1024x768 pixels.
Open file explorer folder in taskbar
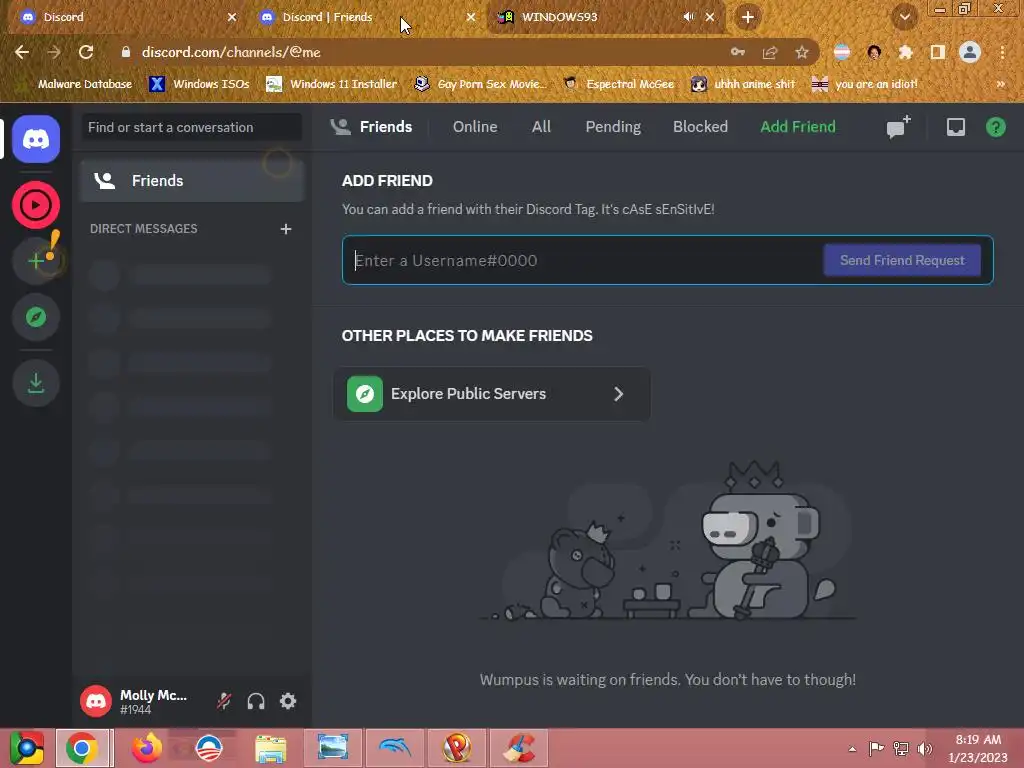[x=270, y=748]
